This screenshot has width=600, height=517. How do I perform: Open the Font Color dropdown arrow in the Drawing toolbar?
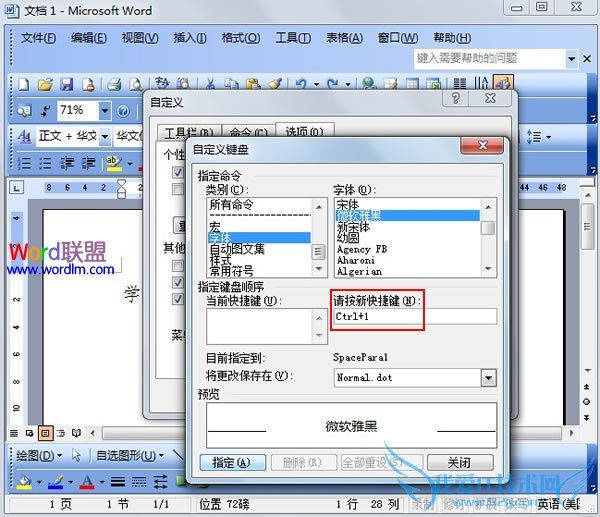pos(102,482)
